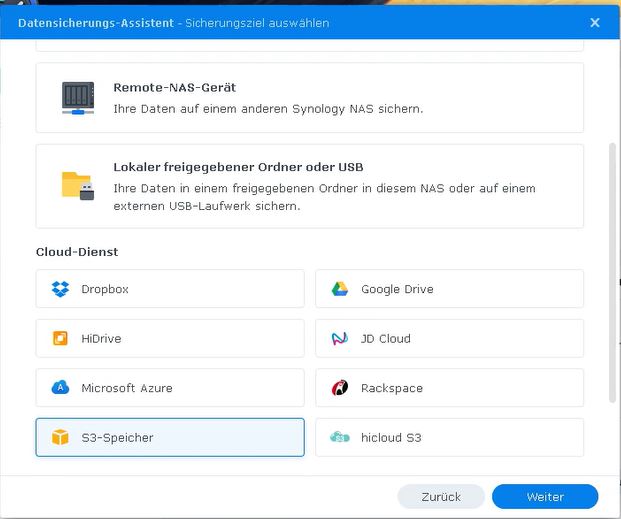621x519 pixels.
Task: Click the 'externen USB-Laufwerk sichern.' description line
Action: [207, 206]
